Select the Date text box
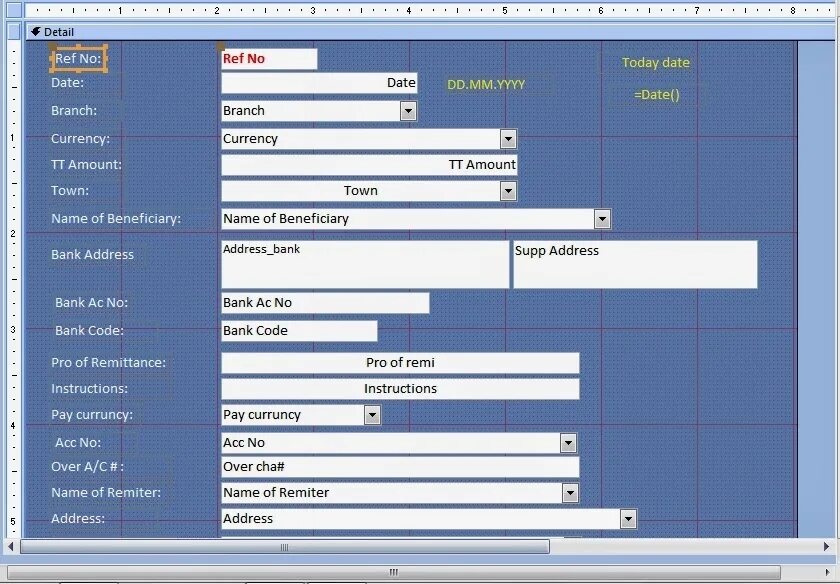 319,83
